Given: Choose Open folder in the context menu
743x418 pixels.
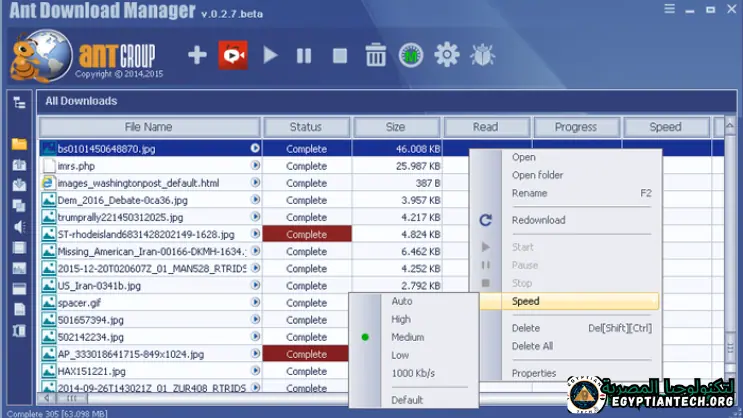Looking at the screenshot, I should point(537,175).
